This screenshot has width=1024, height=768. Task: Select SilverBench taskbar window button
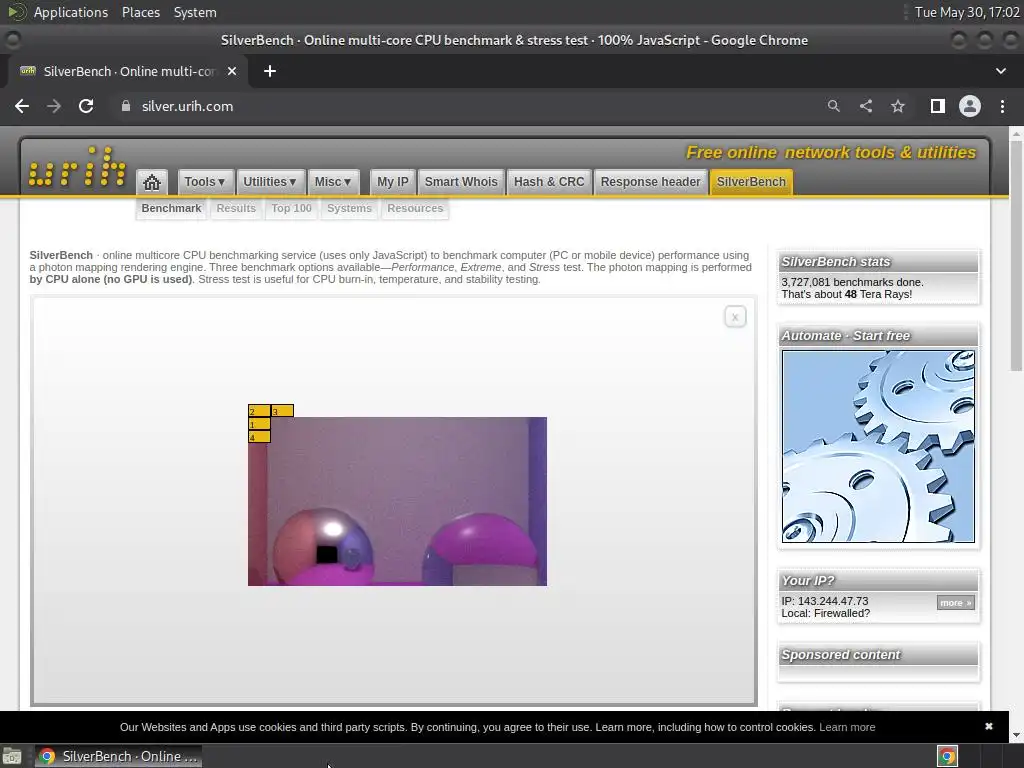pyautogui.click(x=118, y=756)
